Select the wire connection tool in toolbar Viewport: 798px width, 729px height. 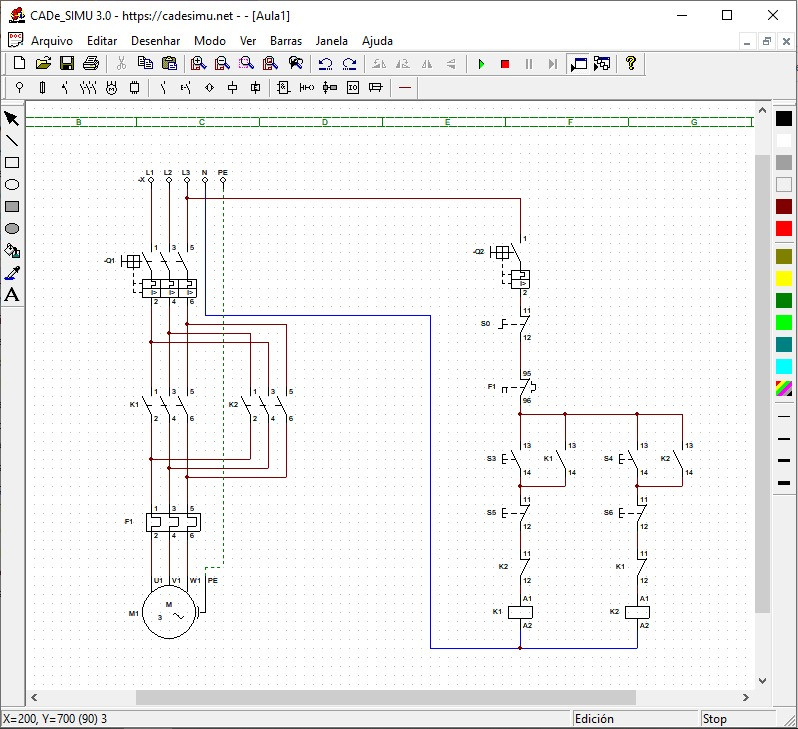405,88
